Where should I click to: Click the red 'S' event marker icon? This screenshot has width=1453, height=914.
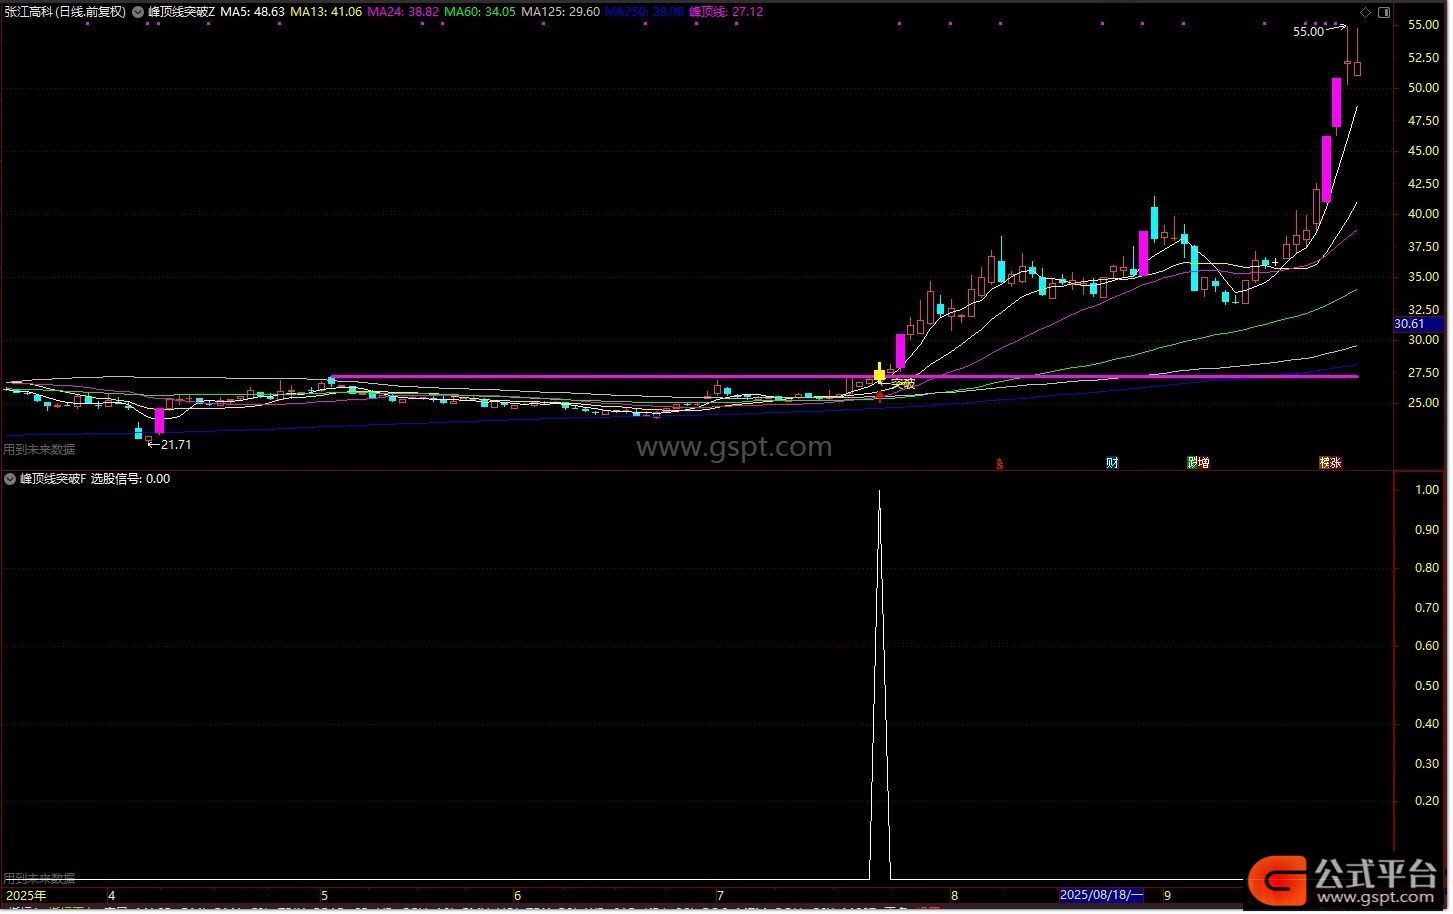click(999, 463)
